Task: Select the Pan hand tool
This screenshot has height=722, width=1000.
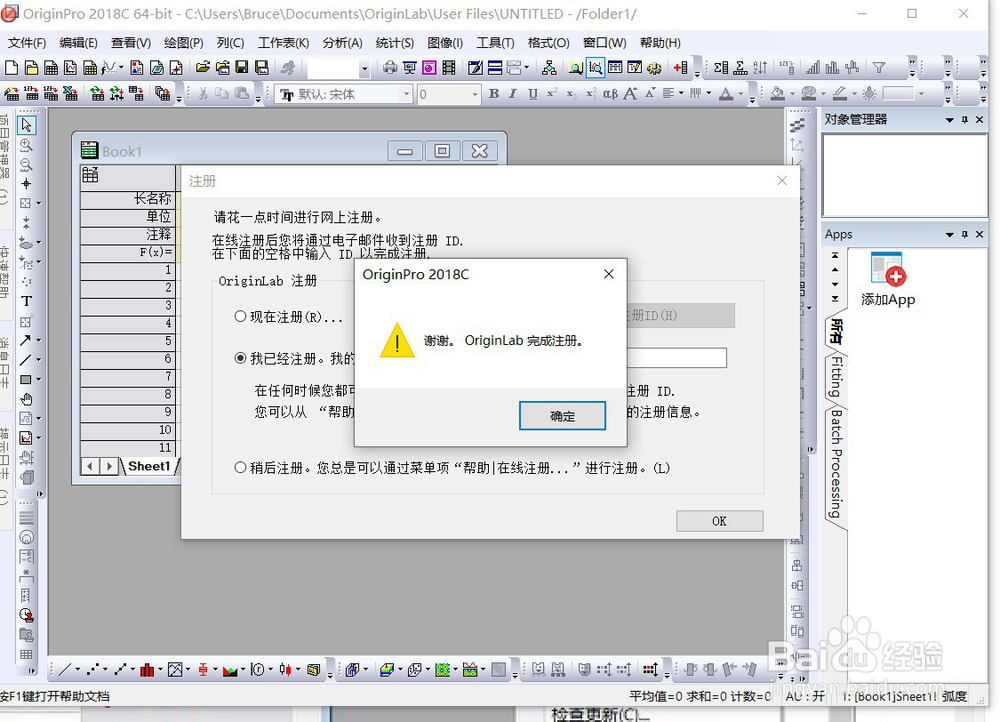Action: tap(26, 399)
